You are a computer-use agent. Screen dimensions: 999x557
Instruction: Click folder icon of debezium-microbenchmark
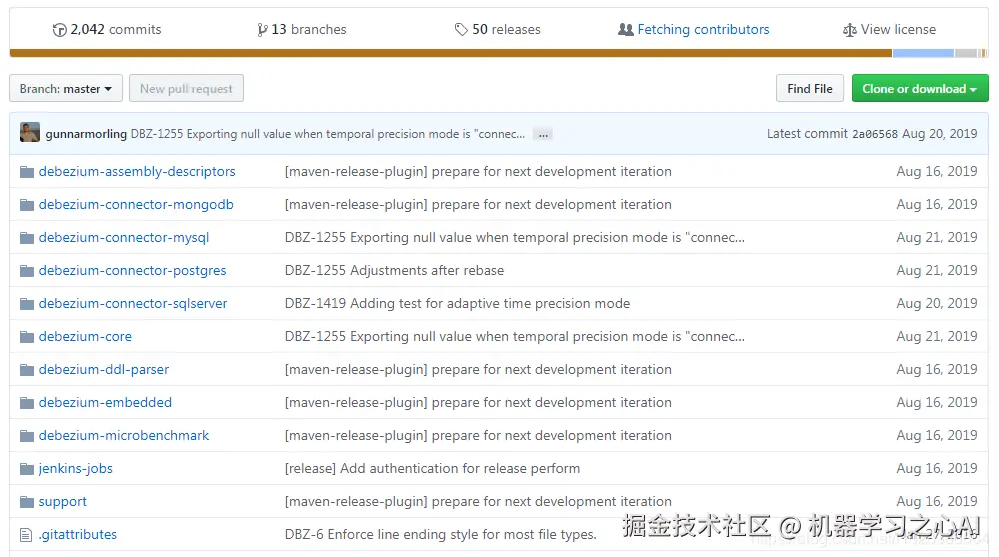(x=27, y=437)
